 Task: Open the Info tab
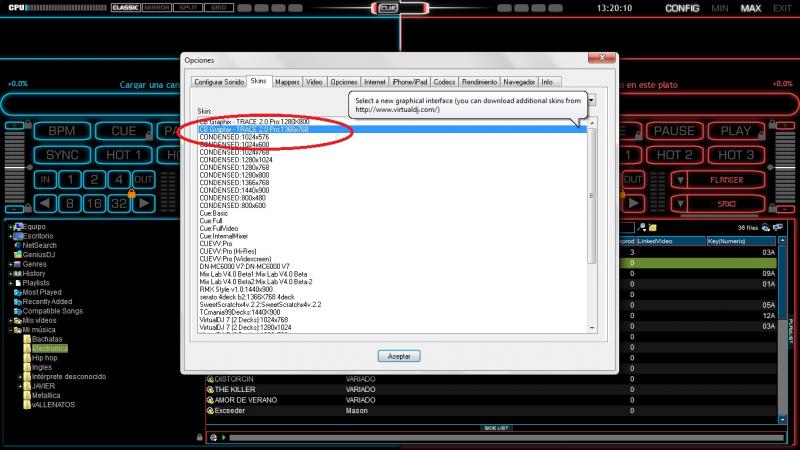coord(547,82)
